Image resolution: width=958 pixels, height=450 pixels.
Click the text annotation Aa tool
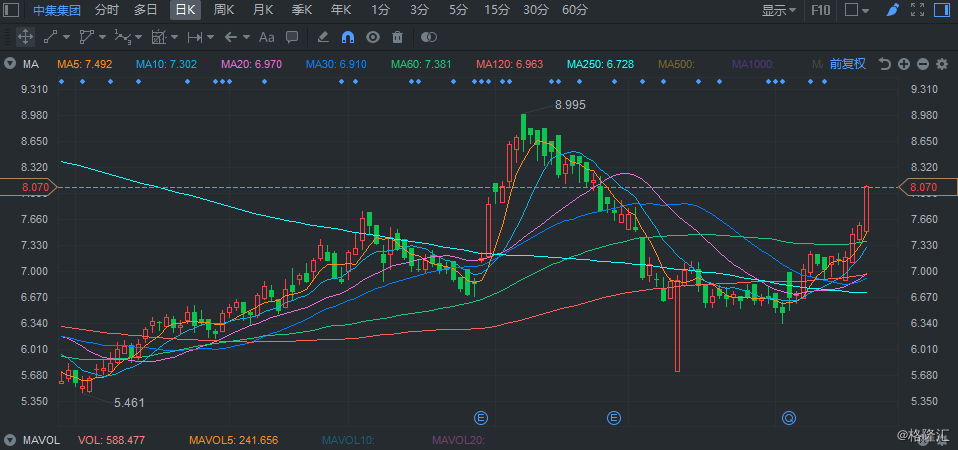point(266,37)
